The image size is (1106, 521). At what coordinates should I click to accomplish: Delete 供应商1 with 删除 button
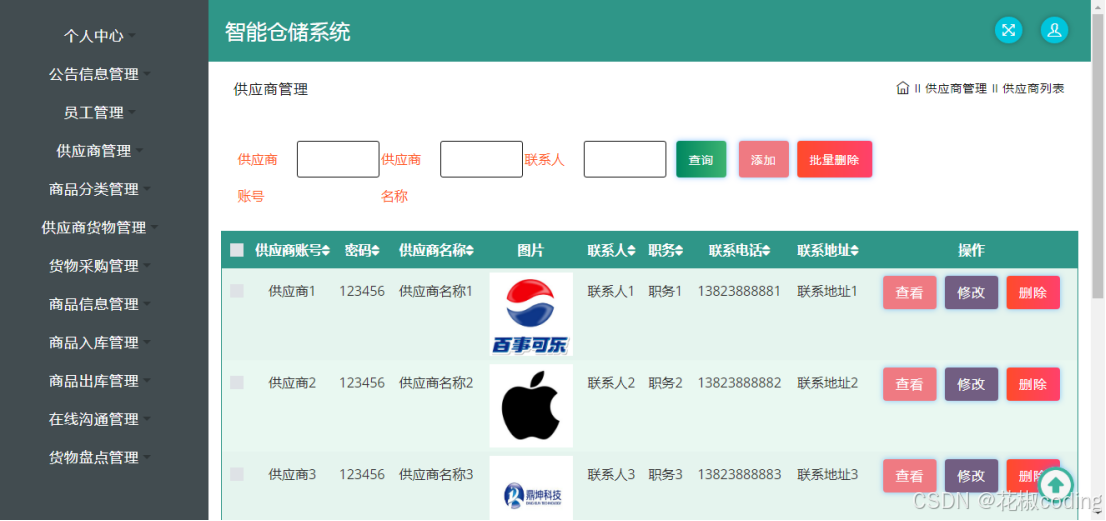(1033, 293)
